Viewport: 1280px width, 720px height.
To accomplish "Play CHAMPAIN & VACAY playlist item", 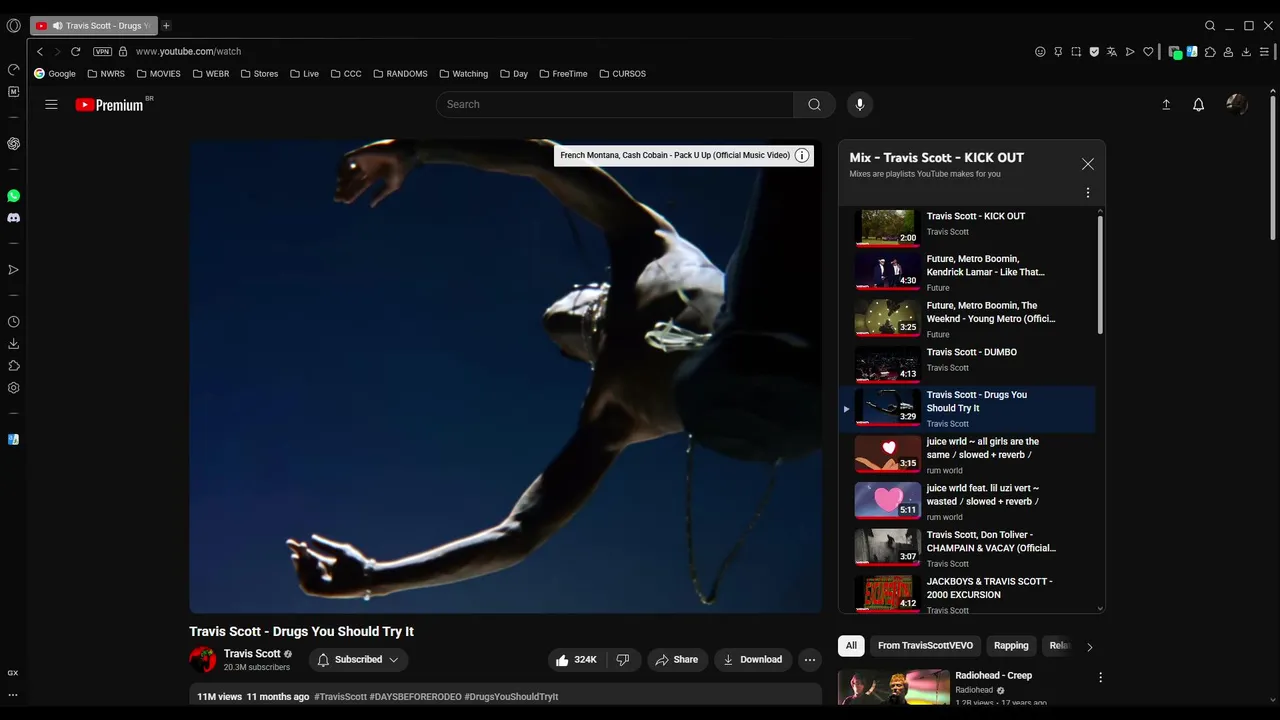I will pyautogui.click(x=966, y=548).
